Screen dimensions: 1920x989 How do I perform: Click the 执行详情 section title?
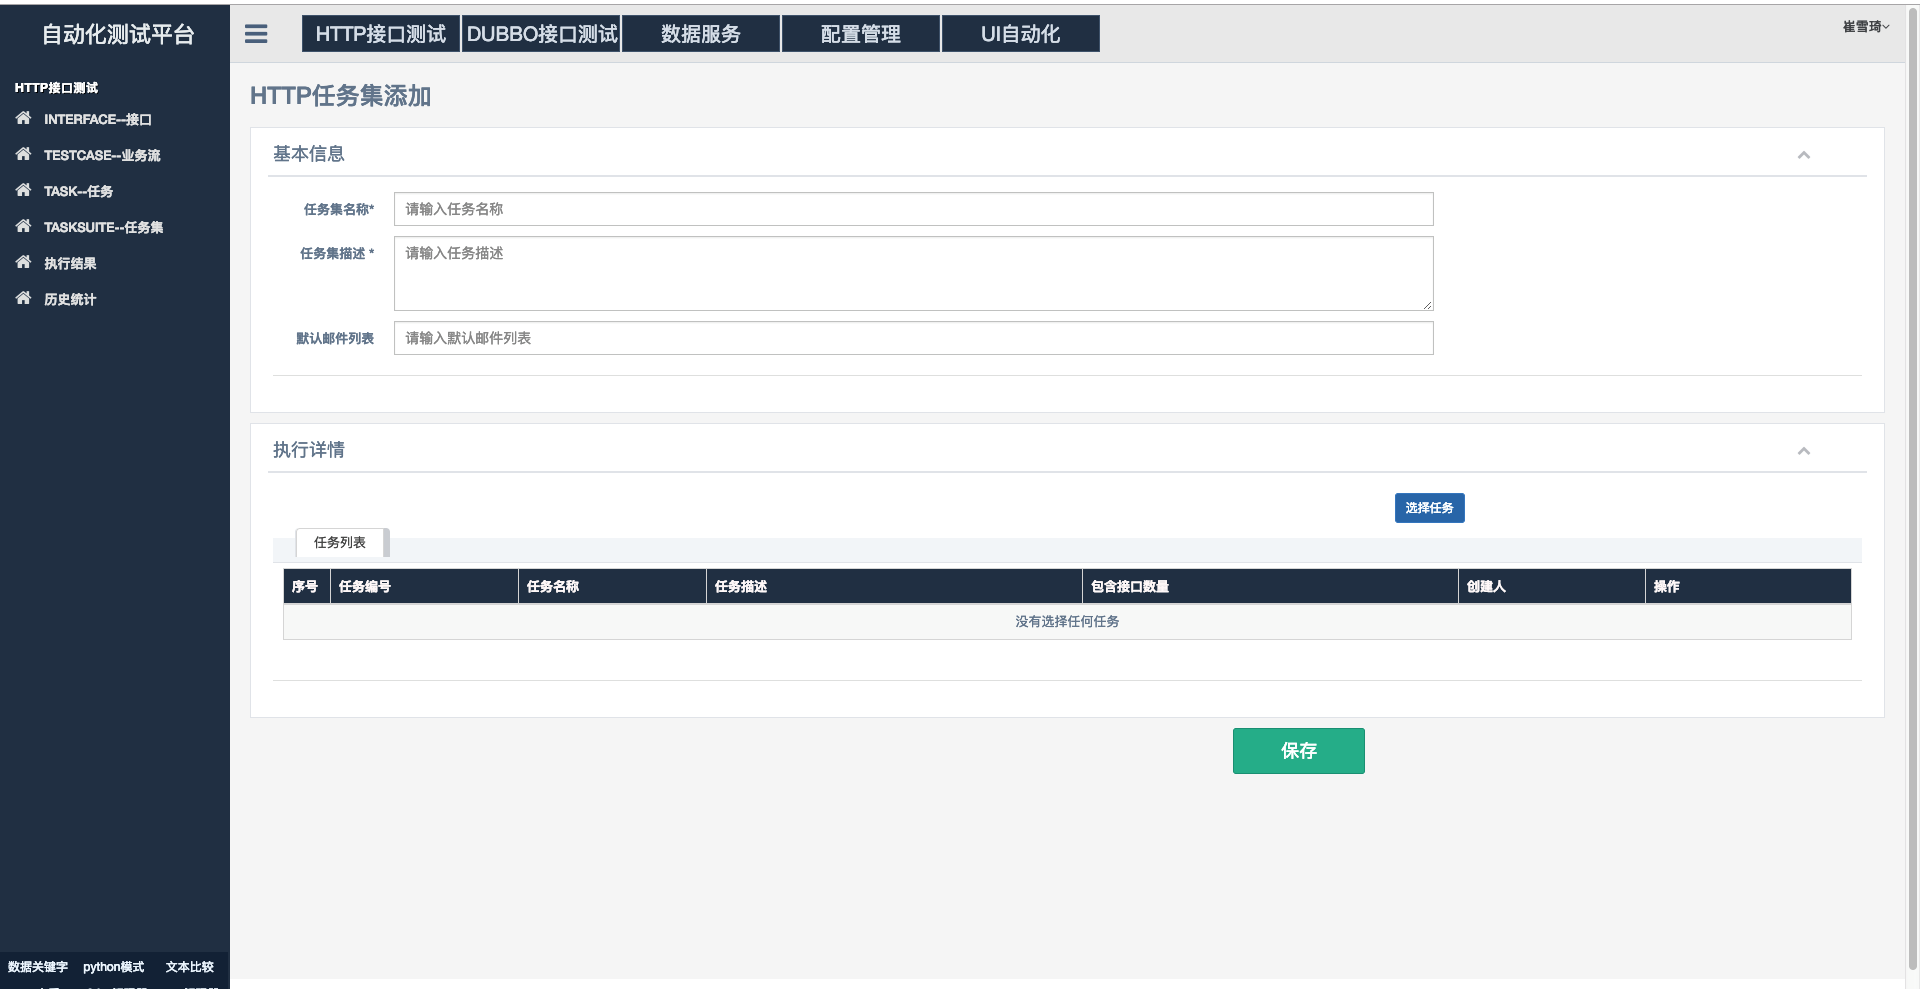point(309,450)
